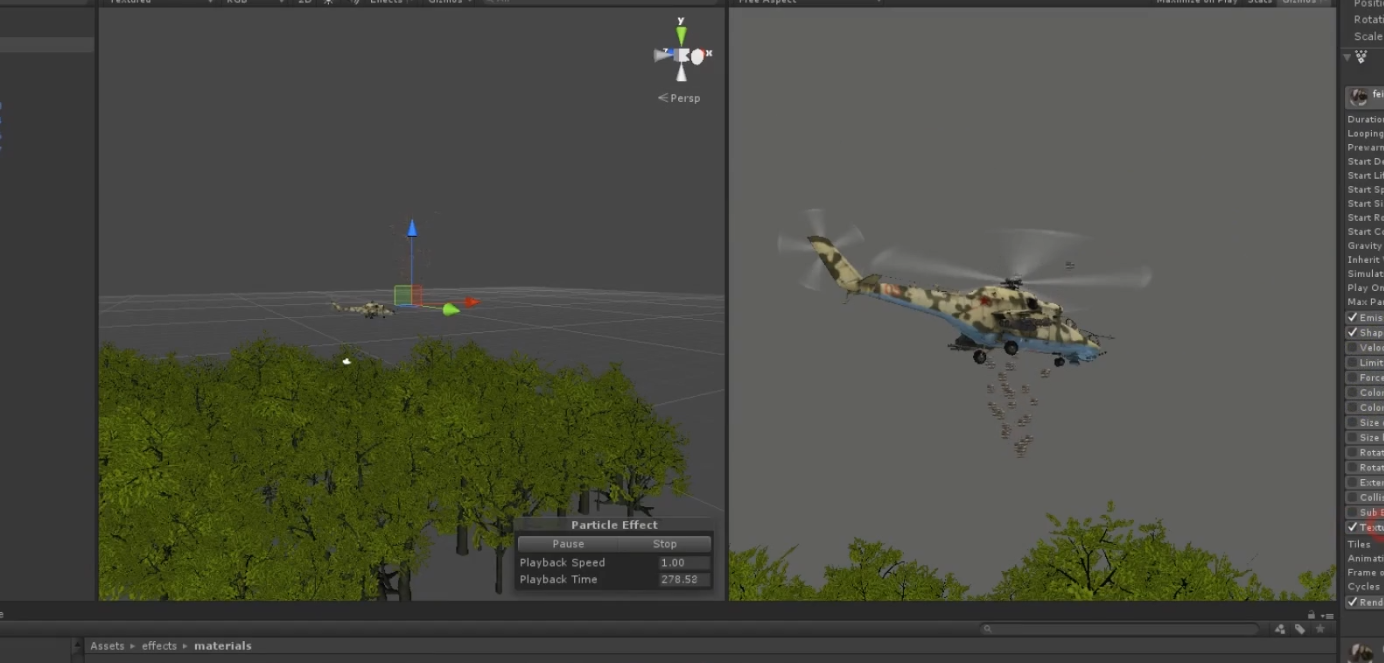The image size is (1384, 663).
Task: Grab the red move arrow handle
Action: pyautogui.click(x=471, y=301)
